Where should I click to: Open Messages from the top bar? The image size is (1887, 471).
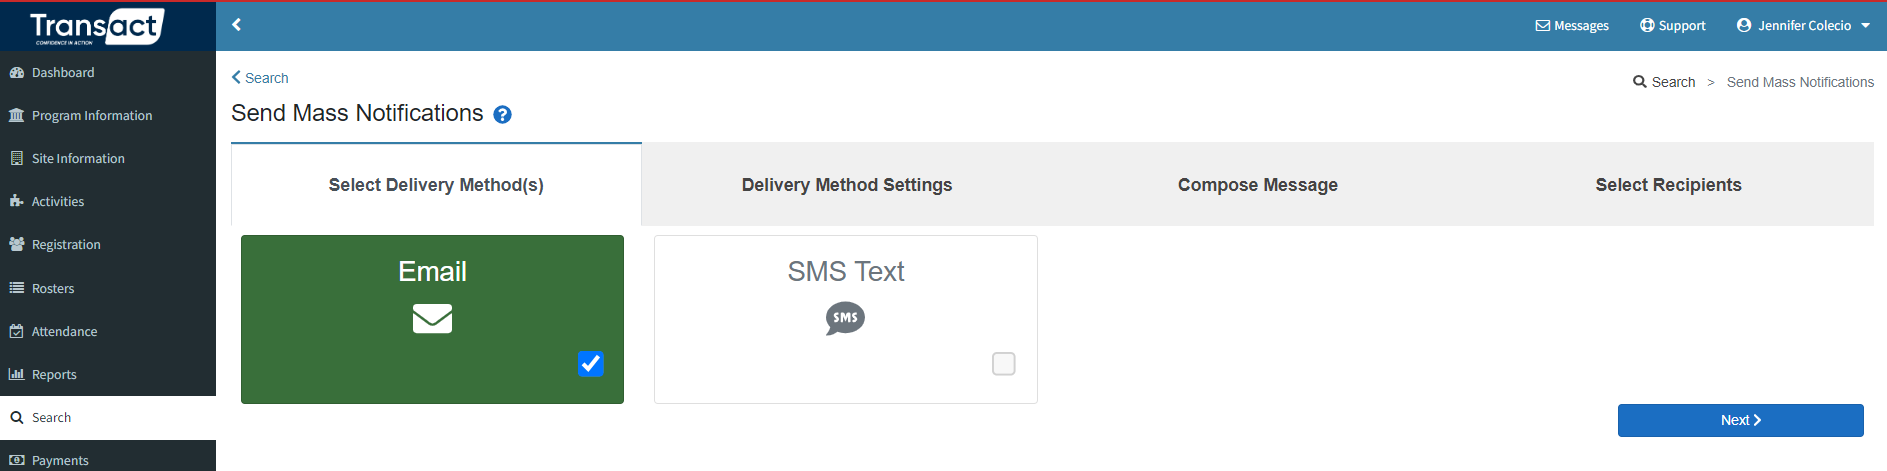[x=1572, y=26]
